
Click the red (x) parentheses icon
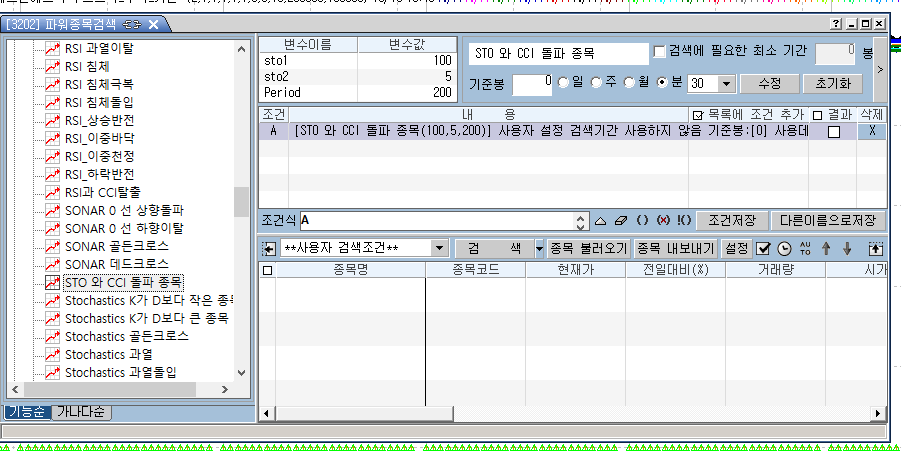click(x=663, y=220)
